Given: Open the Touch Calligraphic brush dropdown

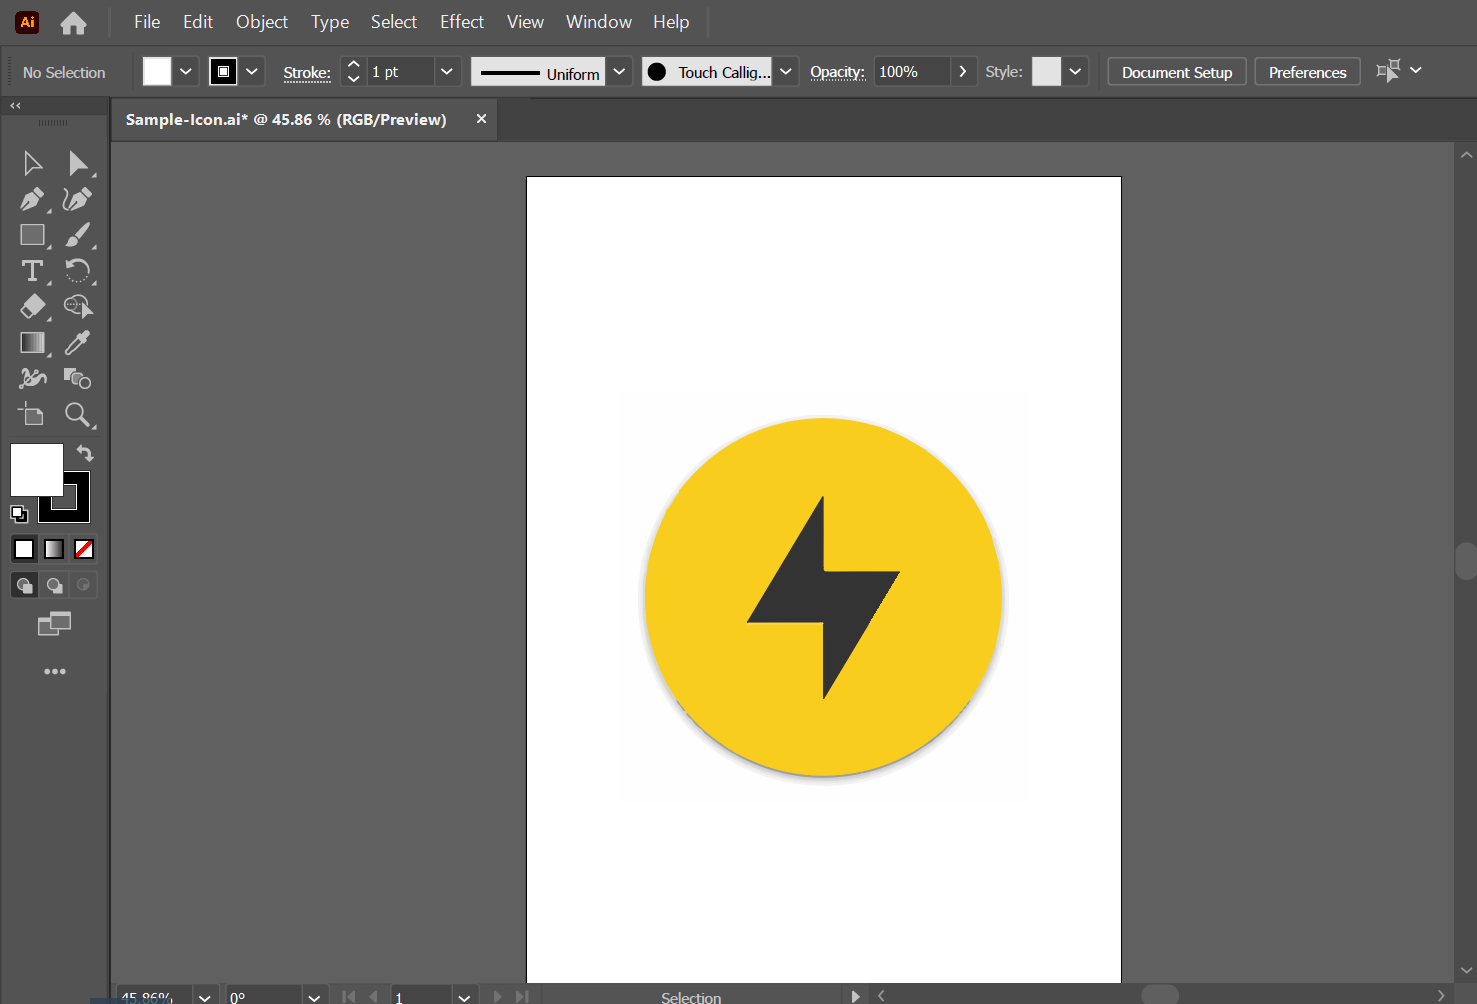Looking at the screenshot, I should coord(786,72).
